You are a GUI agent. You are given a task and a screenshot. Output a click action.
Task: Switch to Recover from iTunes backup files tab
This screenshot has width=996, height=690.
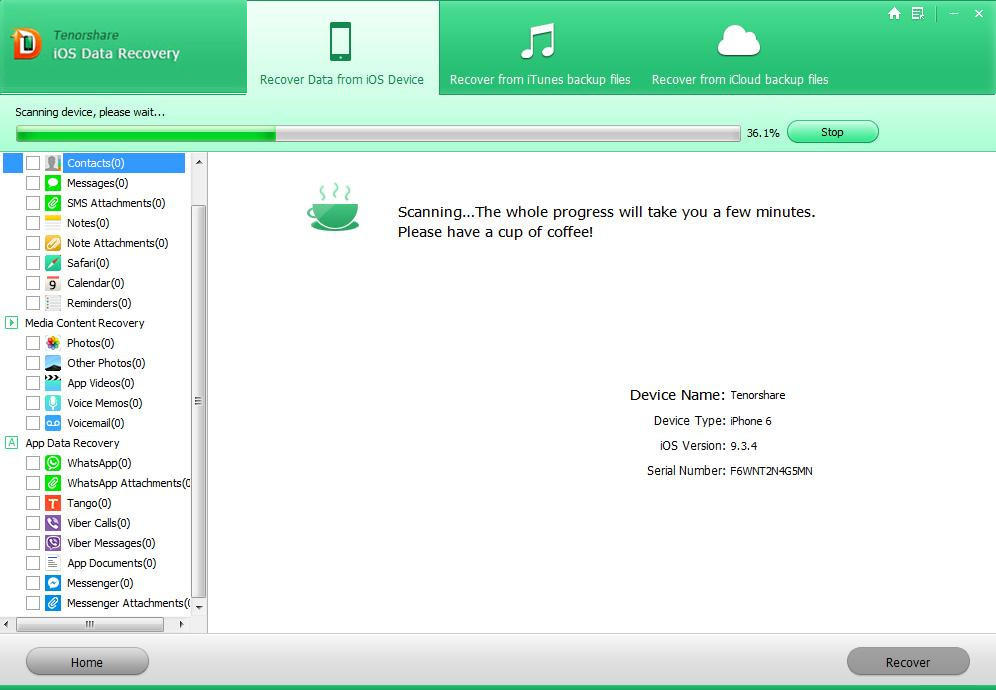[x=540, y=53]
